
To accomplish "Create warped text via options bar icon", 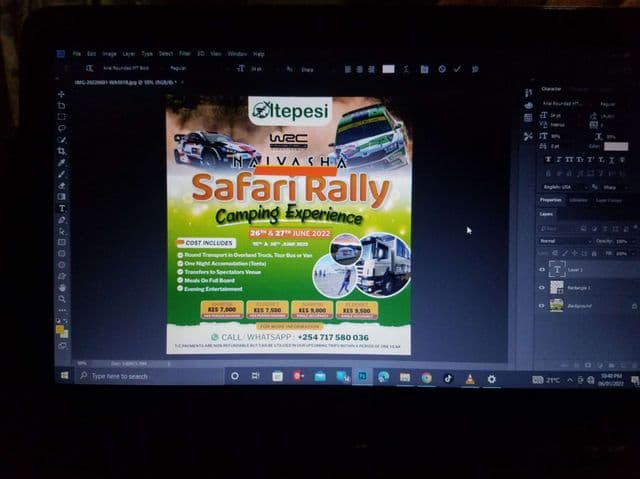I will pos(406,69).
